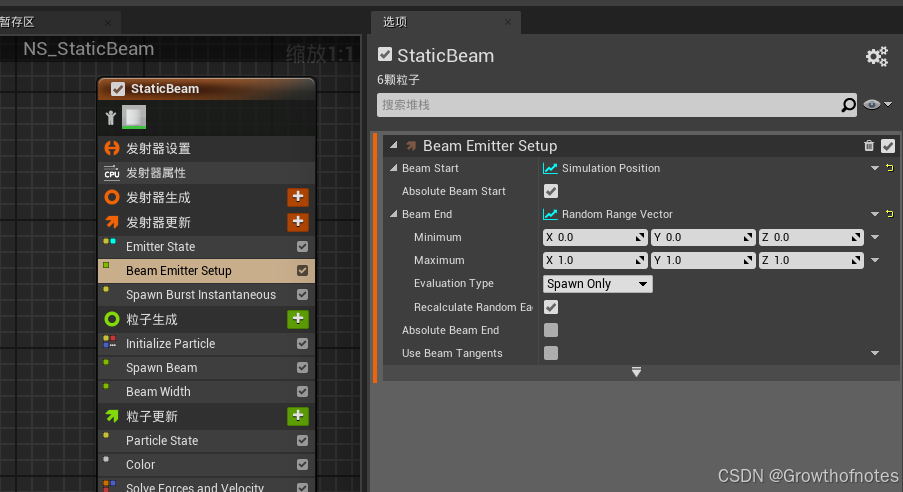Screen dimensions: 903x492
Task: Open Beam Start input type dropdown arrow
Action: [x=875, y=168]
